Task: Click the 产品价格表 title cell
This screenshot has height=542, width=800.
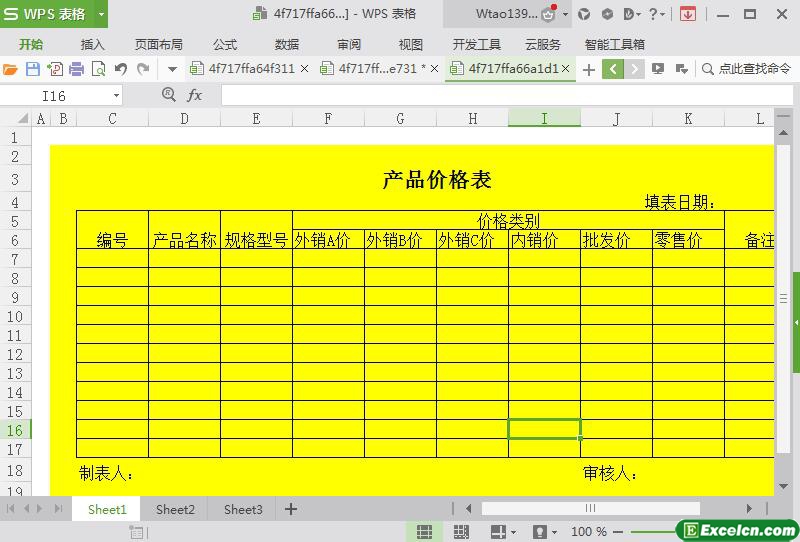Action: click(437, 180)
